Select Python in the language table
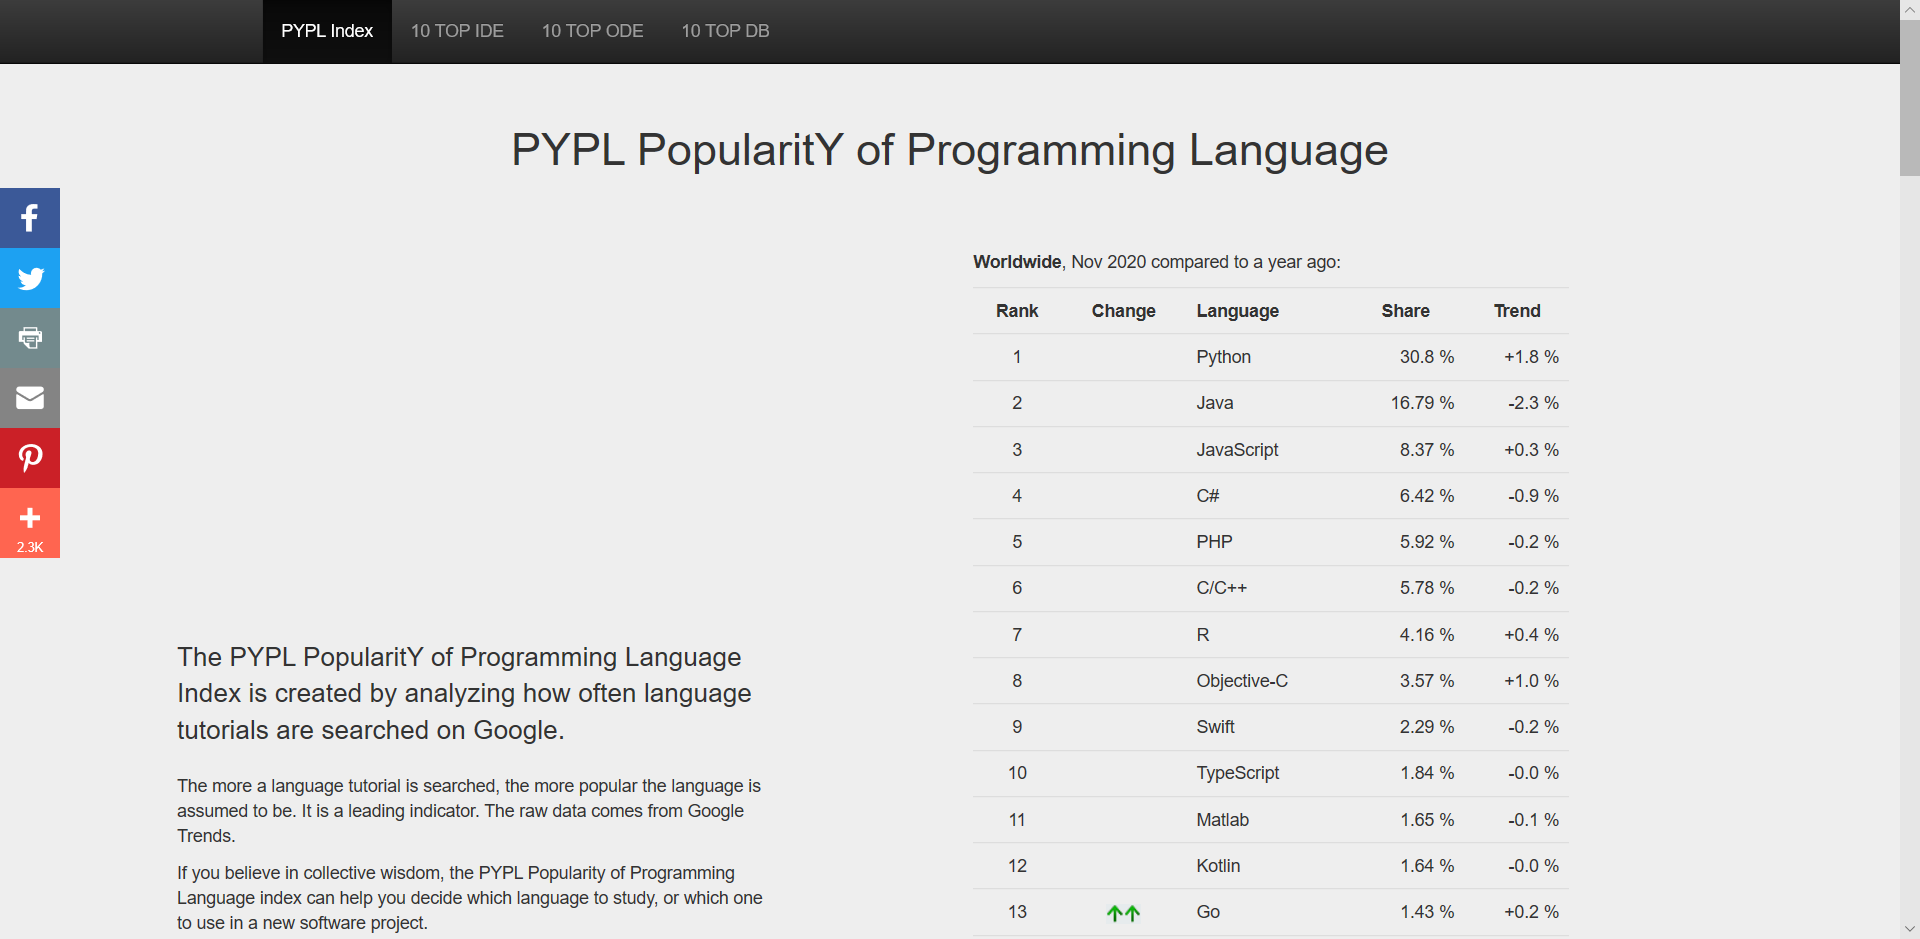The height and width of the screenshot is (939, 1920). [x=1223, y=357]
